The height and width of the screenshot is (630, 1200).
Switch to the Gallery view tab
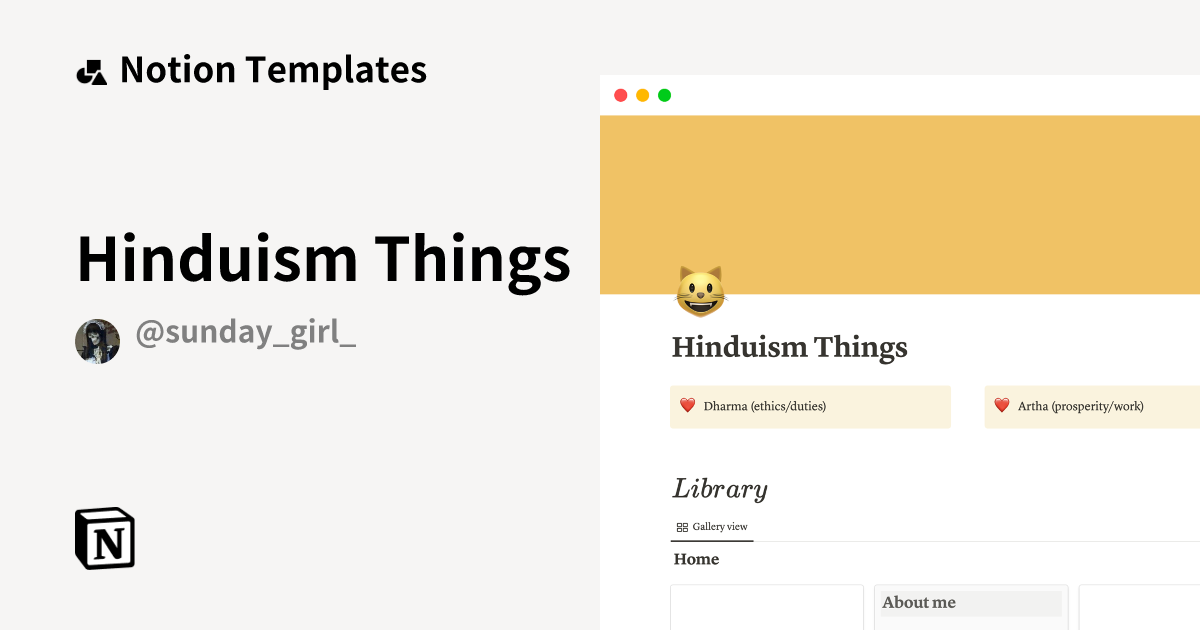point(712,525)
